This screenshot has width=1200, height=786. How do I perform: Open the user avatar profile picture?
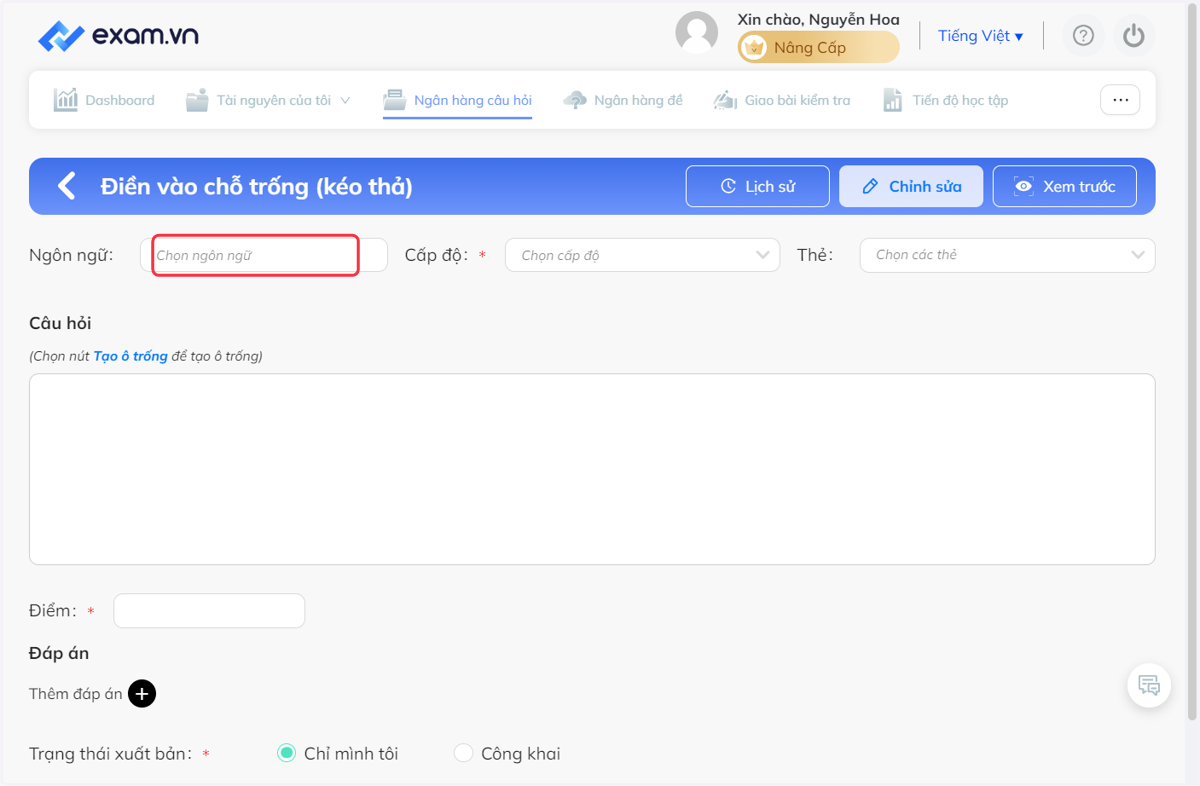click(x=697, y=33)
